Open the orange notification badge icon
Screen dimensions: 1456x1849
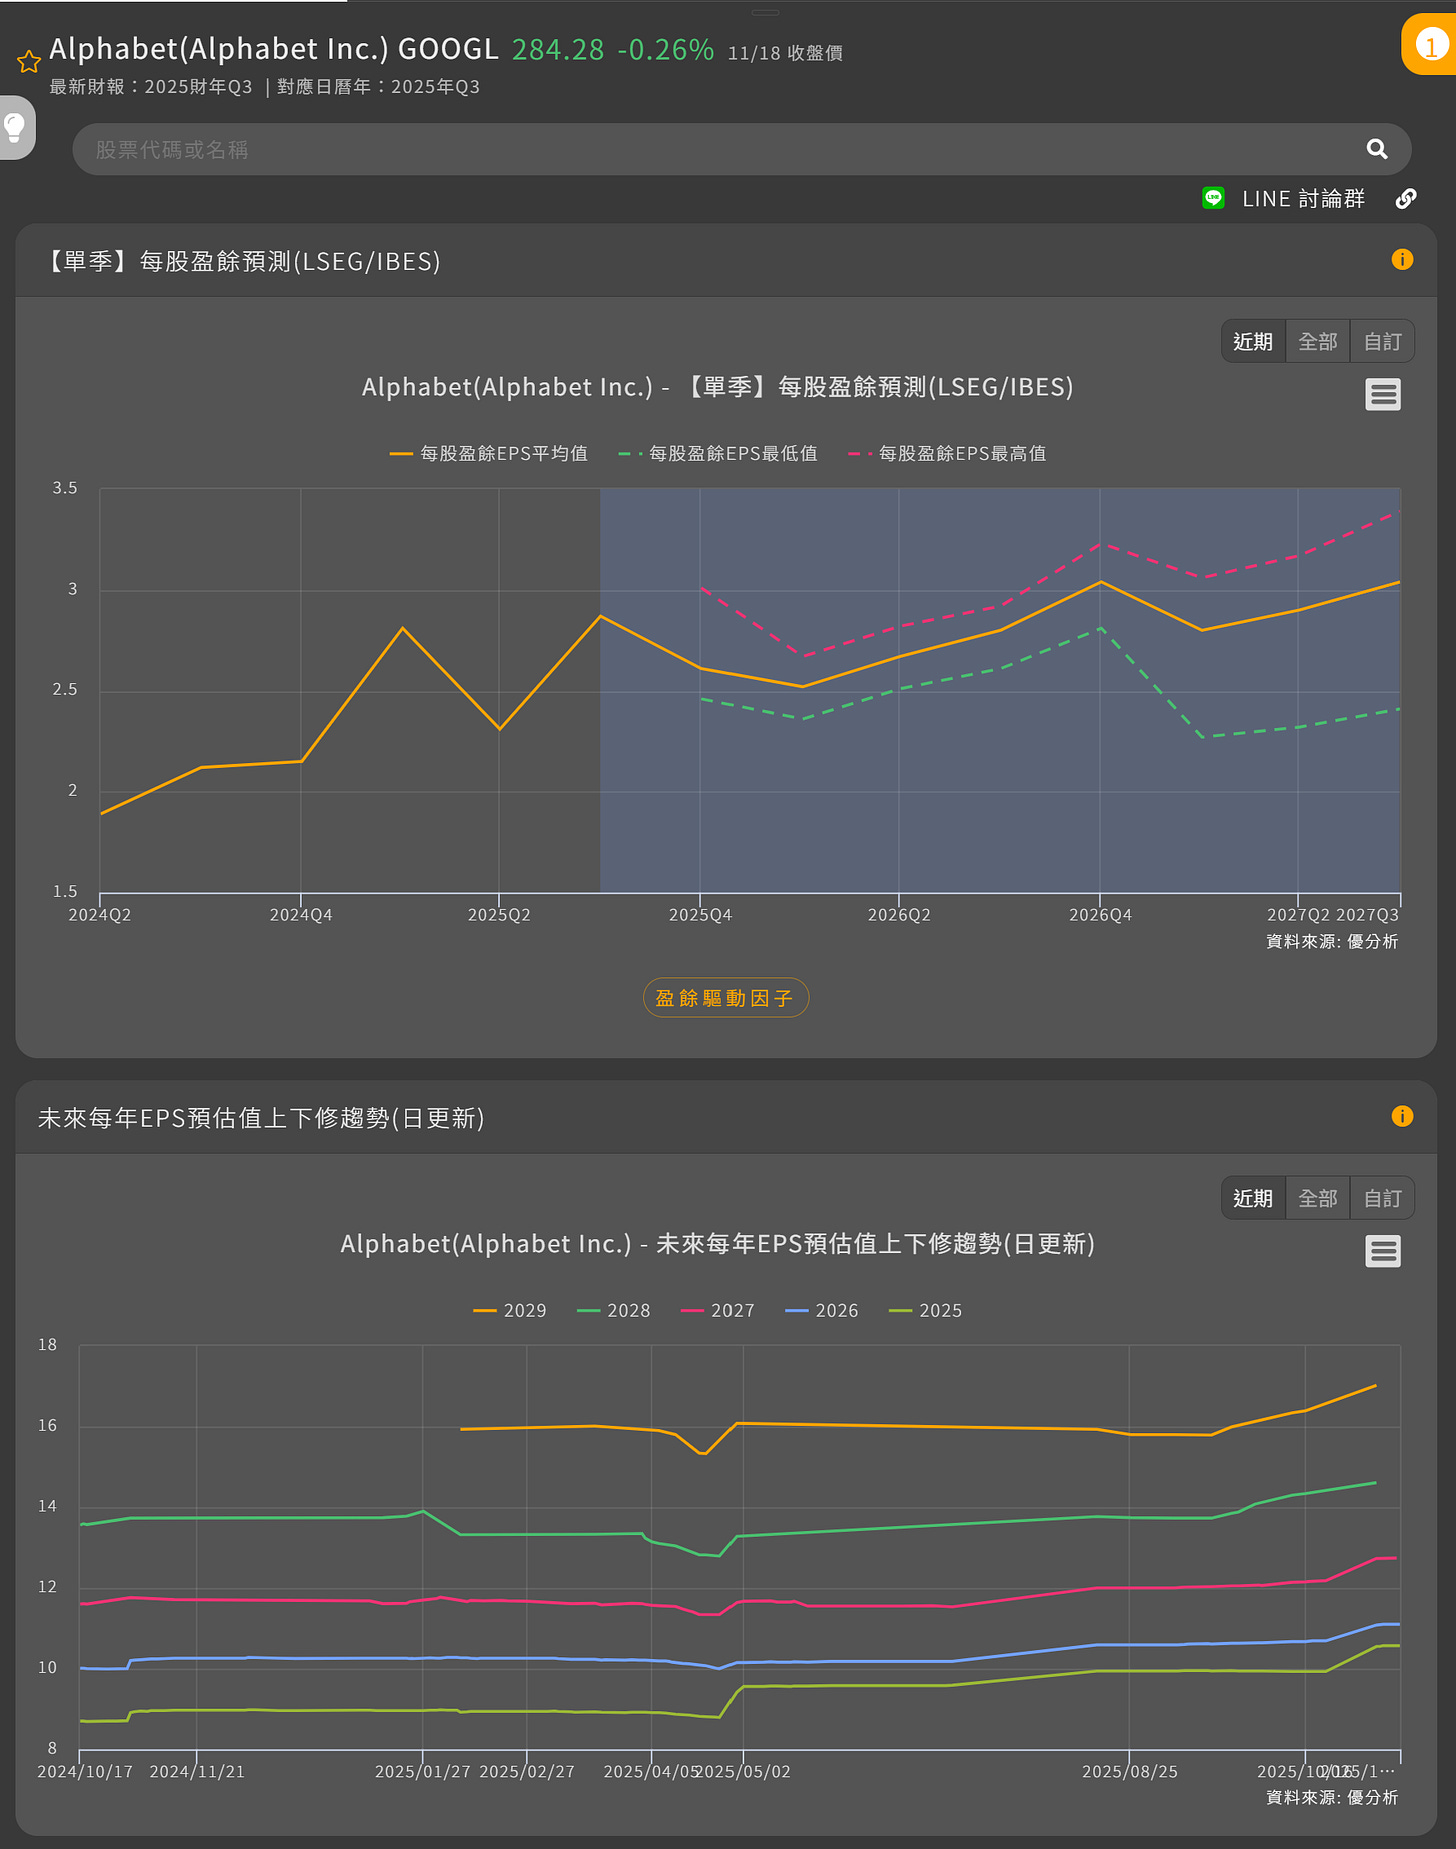pyautogui.click(x=1430, y=45)
